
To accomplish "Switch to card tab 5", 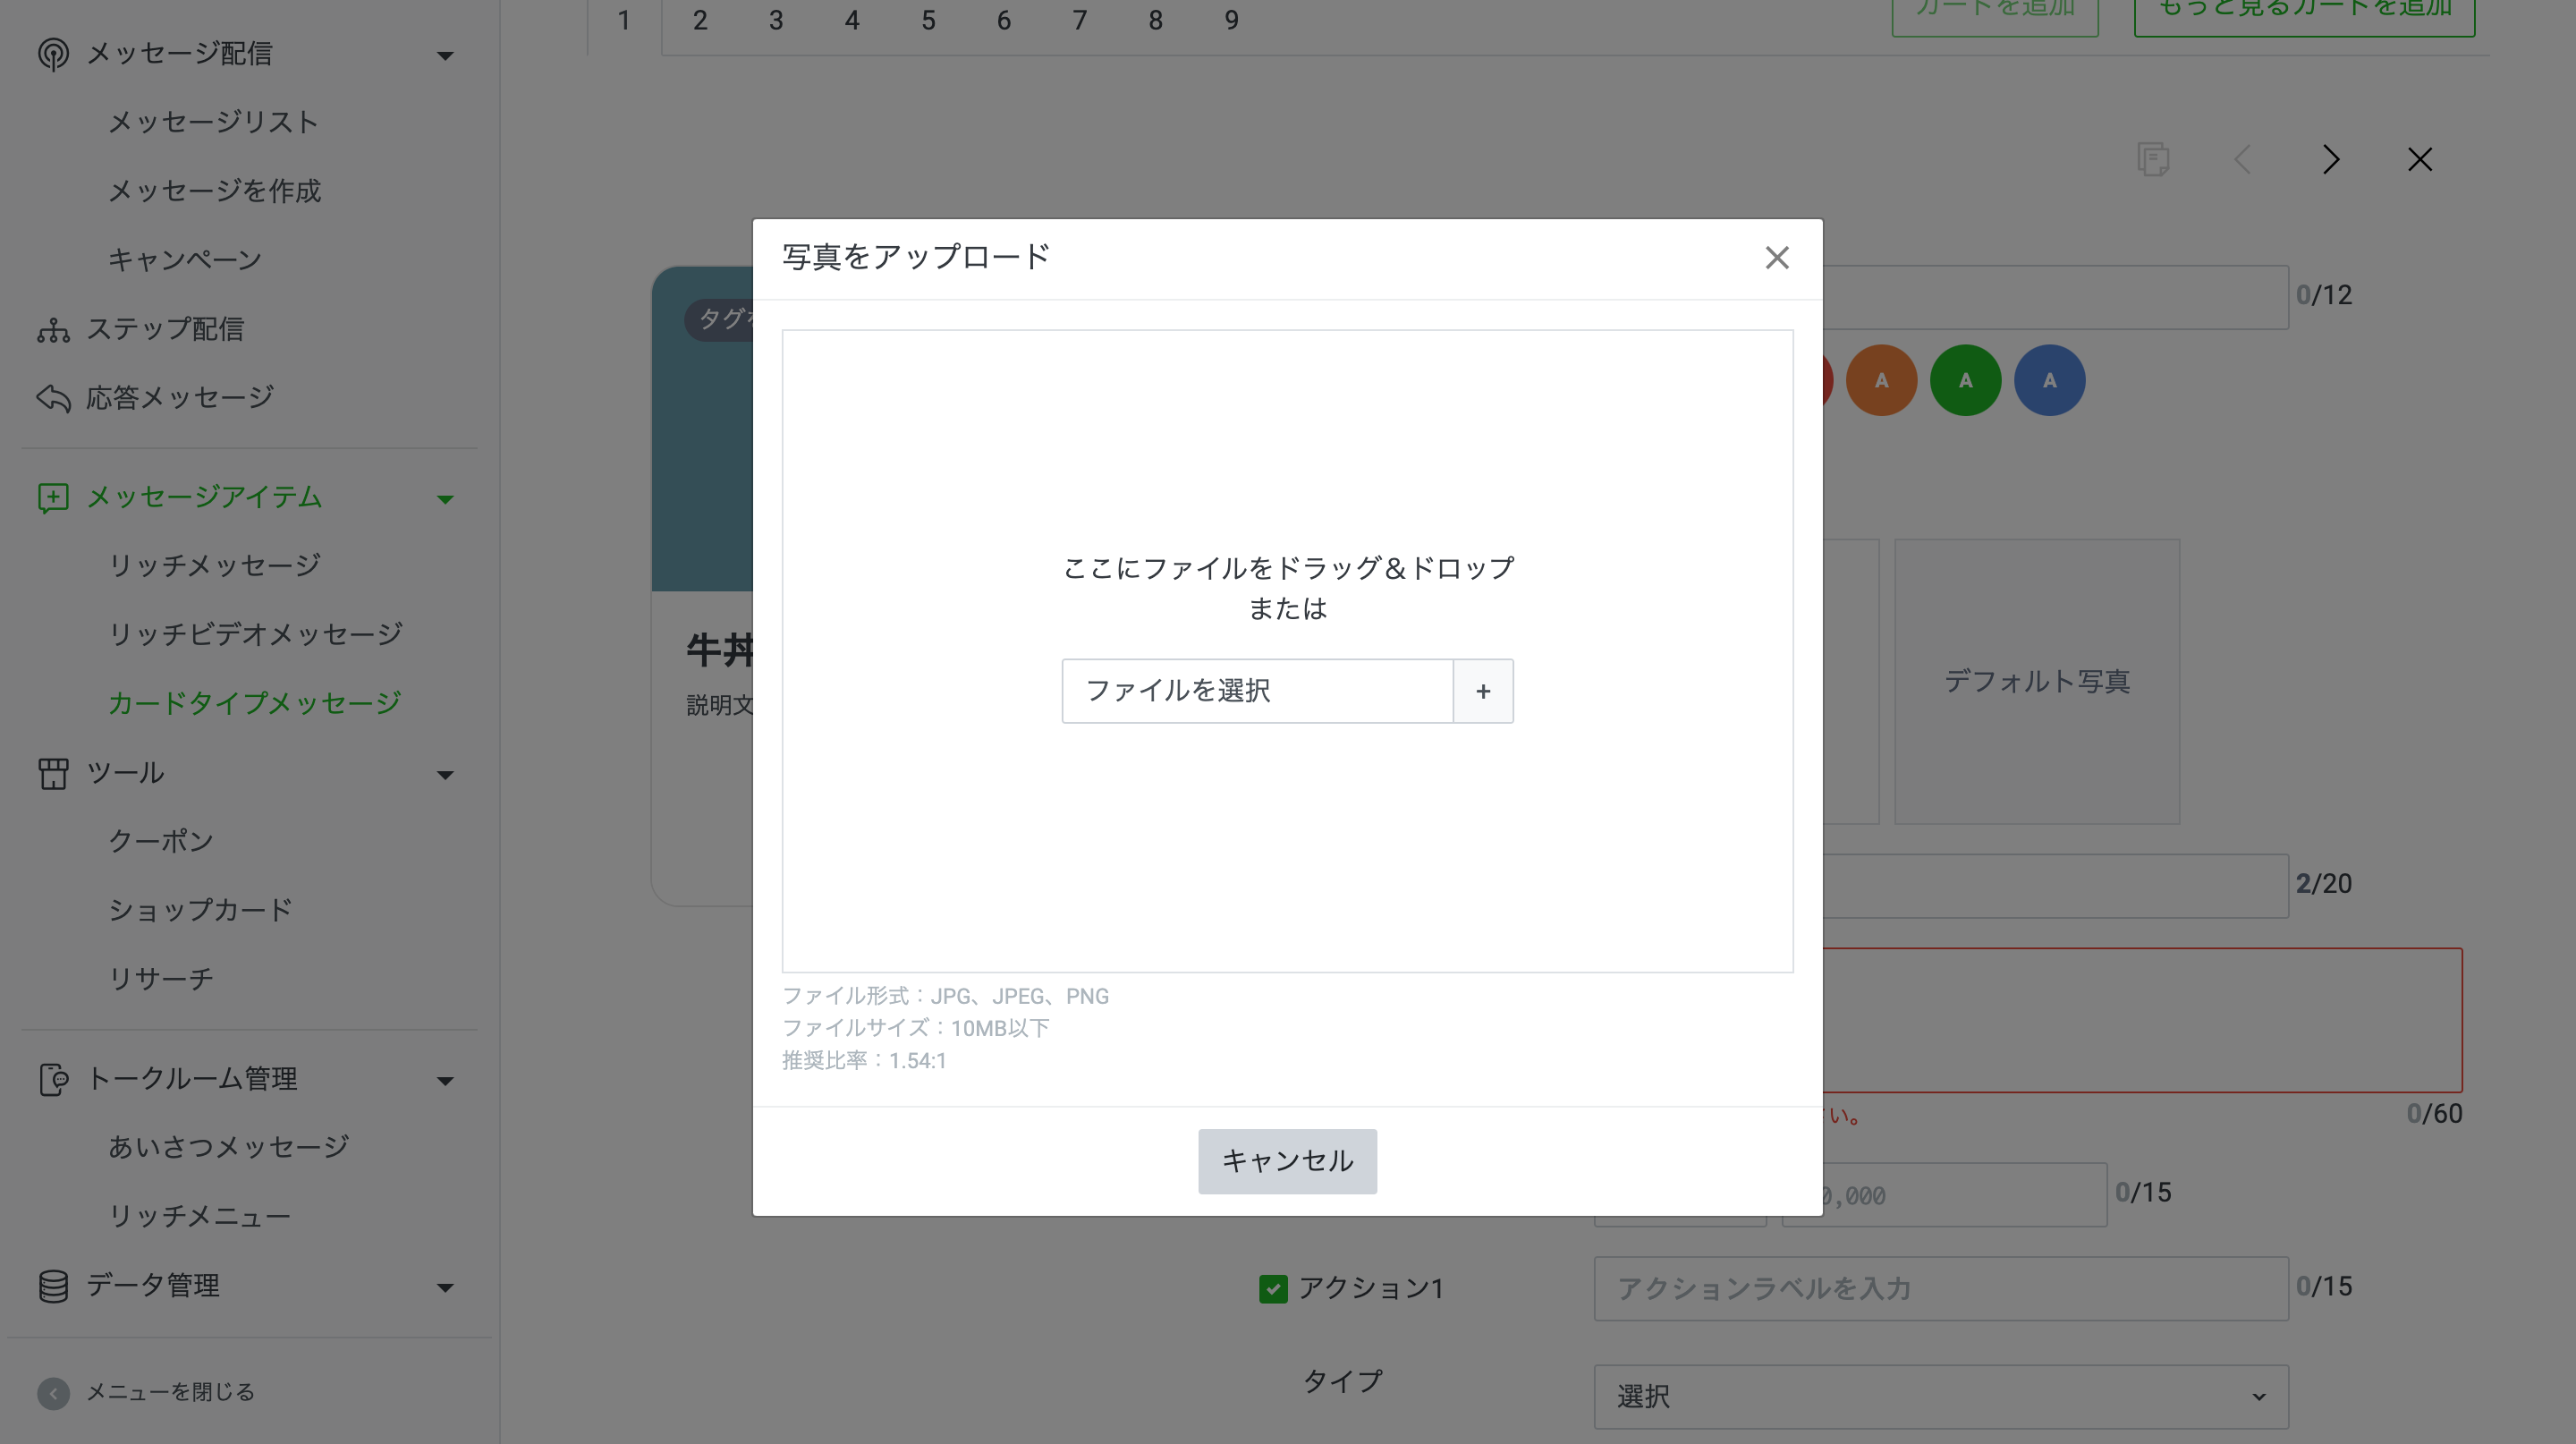I will [x=928, y=20].
